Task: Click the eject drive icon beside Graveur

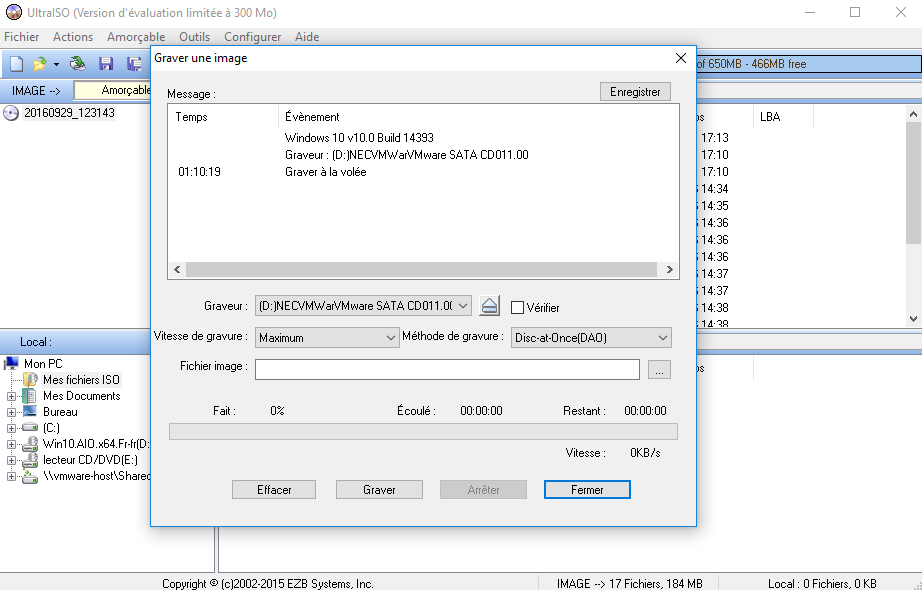Action: pyautogui.click(x=489, y=306)
